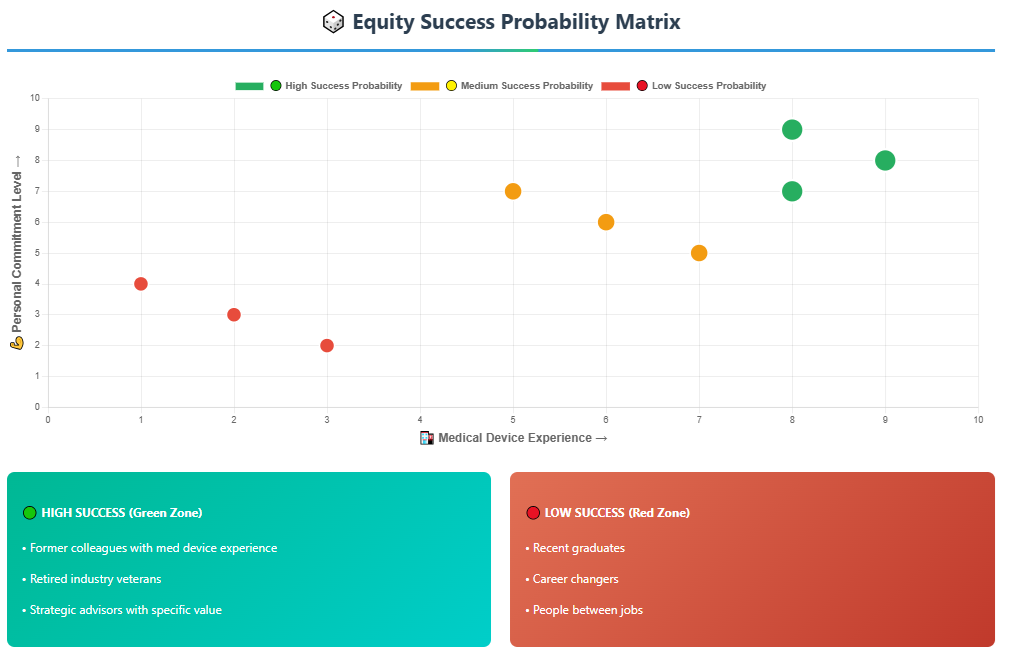Click the yellow circle emoji in the chart legend
The image size is (1018, 659).
tap(451, 86)
